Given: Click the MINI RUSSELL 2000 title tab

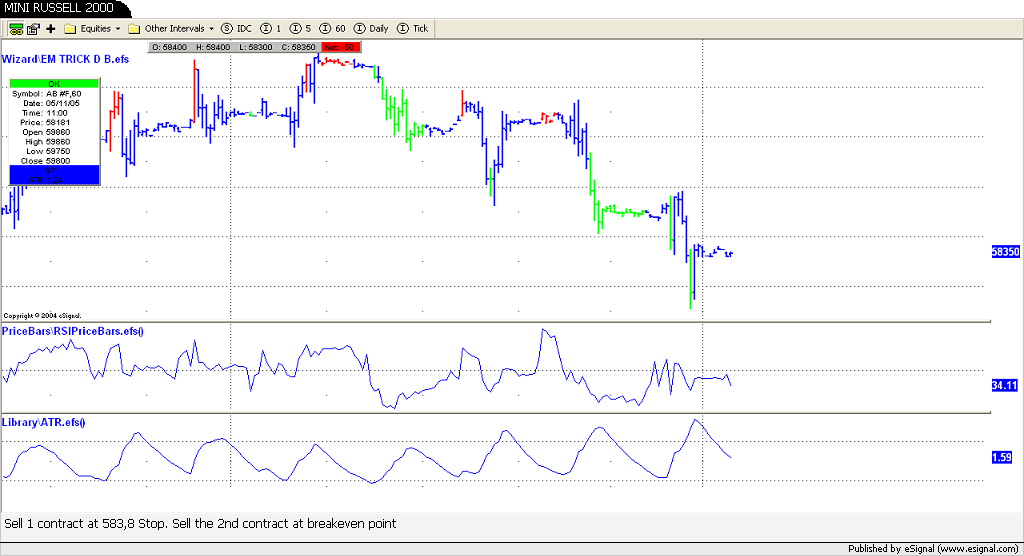Looking at the screenshot, I should (x=60, y=8).
